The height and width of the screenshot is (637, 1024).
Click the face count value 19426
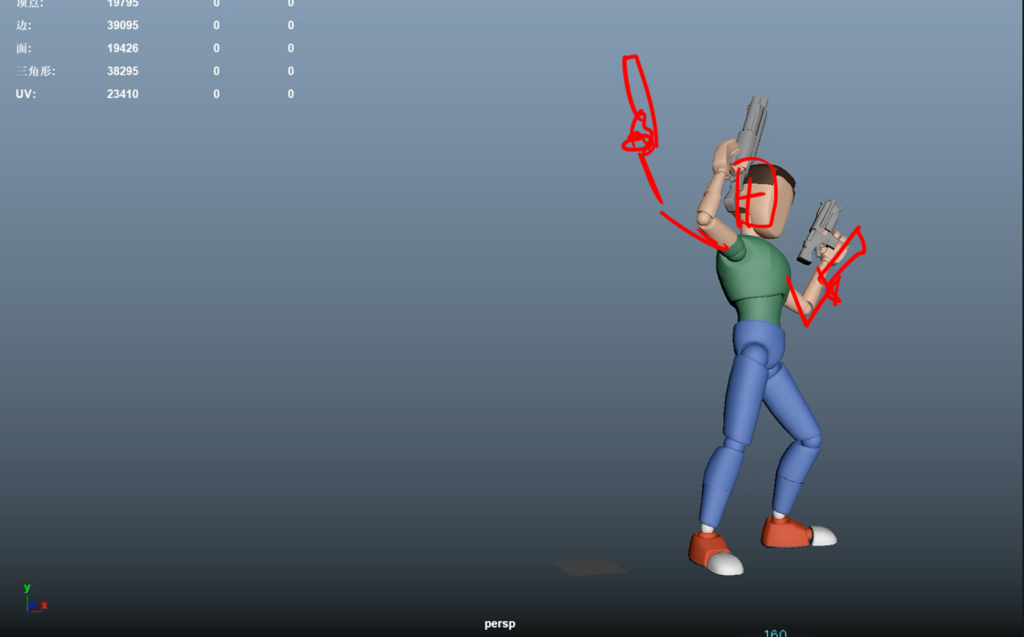point(123,48)
